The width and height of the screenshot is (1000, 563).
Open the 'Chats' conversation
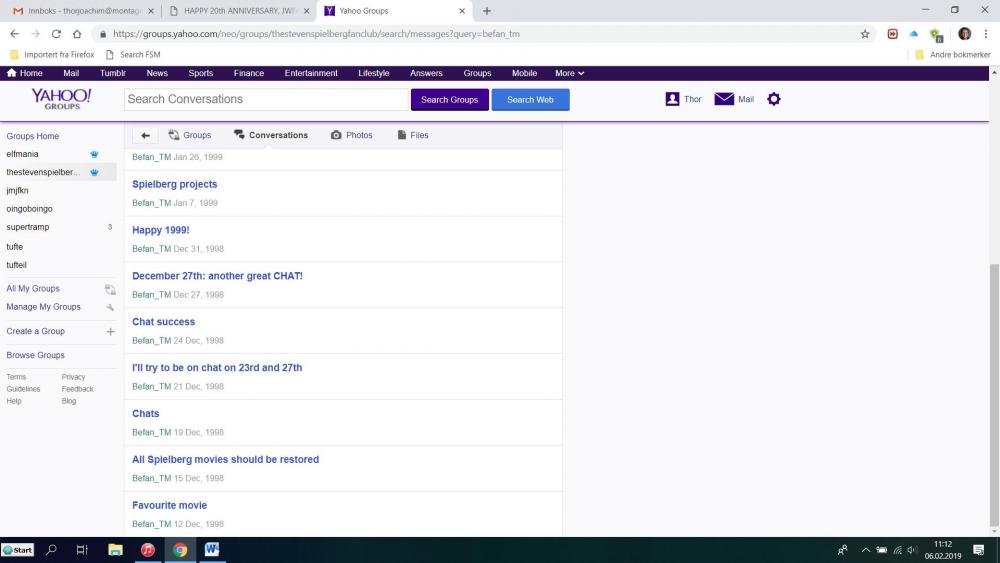145,414
